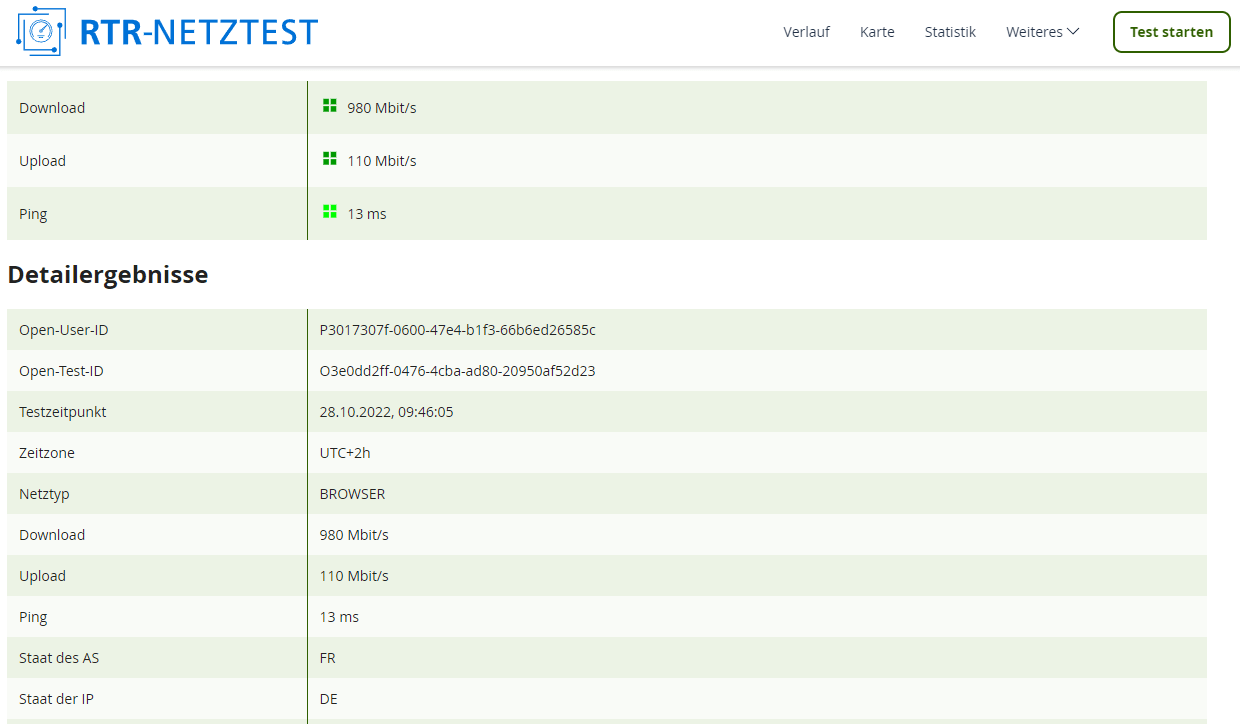Viewport: 1240px width, 724px height.
Task: Click the chevron next to Weiteres
Action: click(1073, 32)
